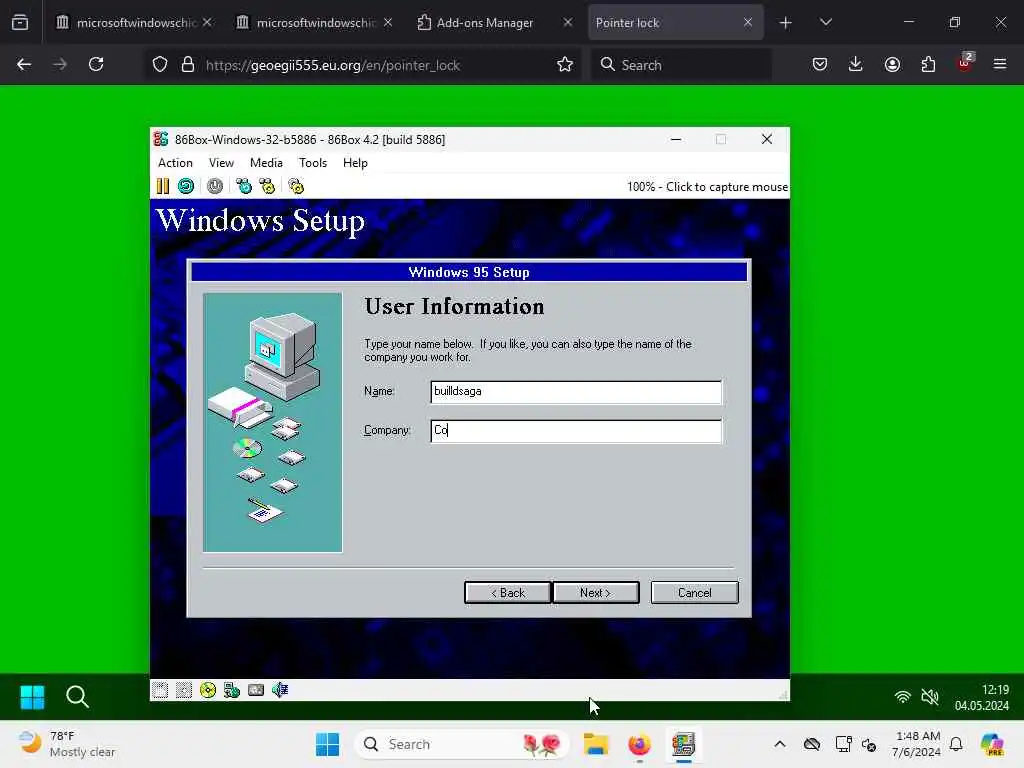This screenshot has width=1024, height=768.
Task: Click second floppy drive icon in 86Box status bar
Action: [184, 690]
